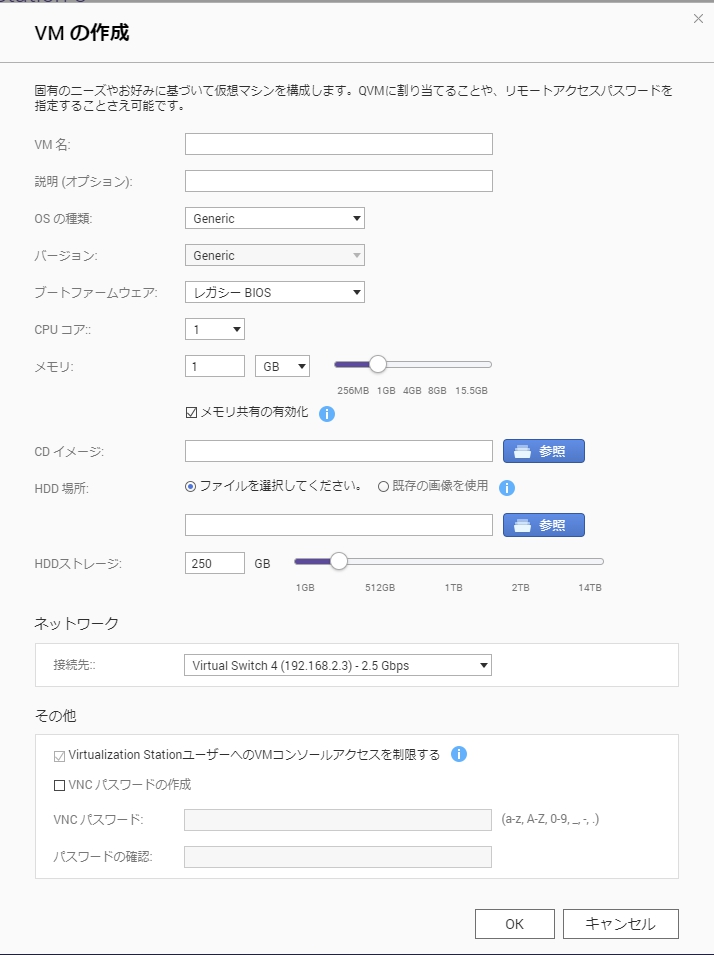This screenshot has width=714, height=955.
Task: Open the memory unit GB dropdown
Action: pyautogui.click(x=282, y=367)
